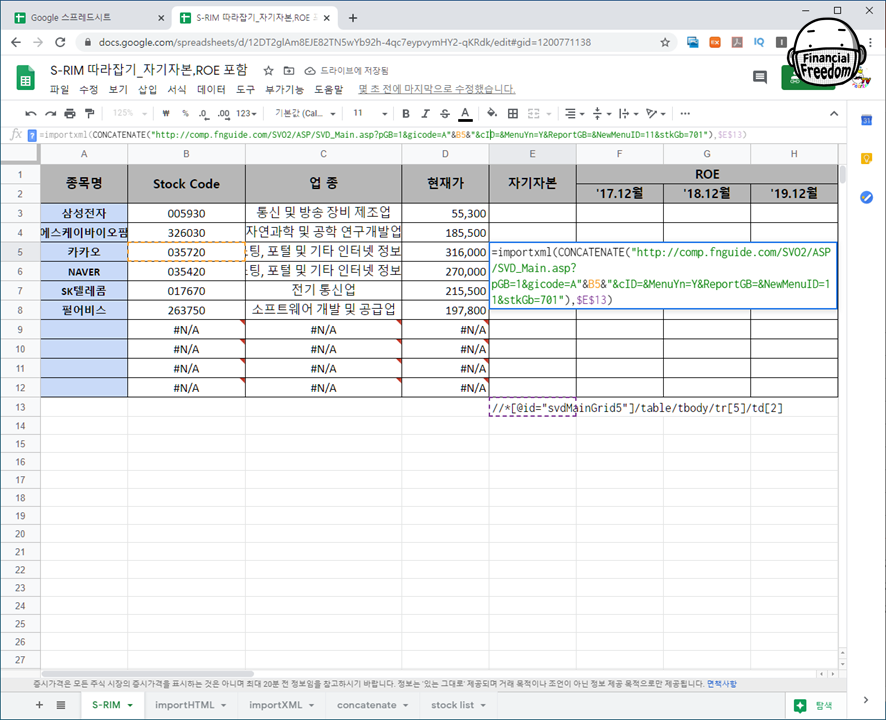Image resolution: width=886 pixels, height=720 pixels.
Task: Open the 부가기능 menu
Action: pos(284,89)
